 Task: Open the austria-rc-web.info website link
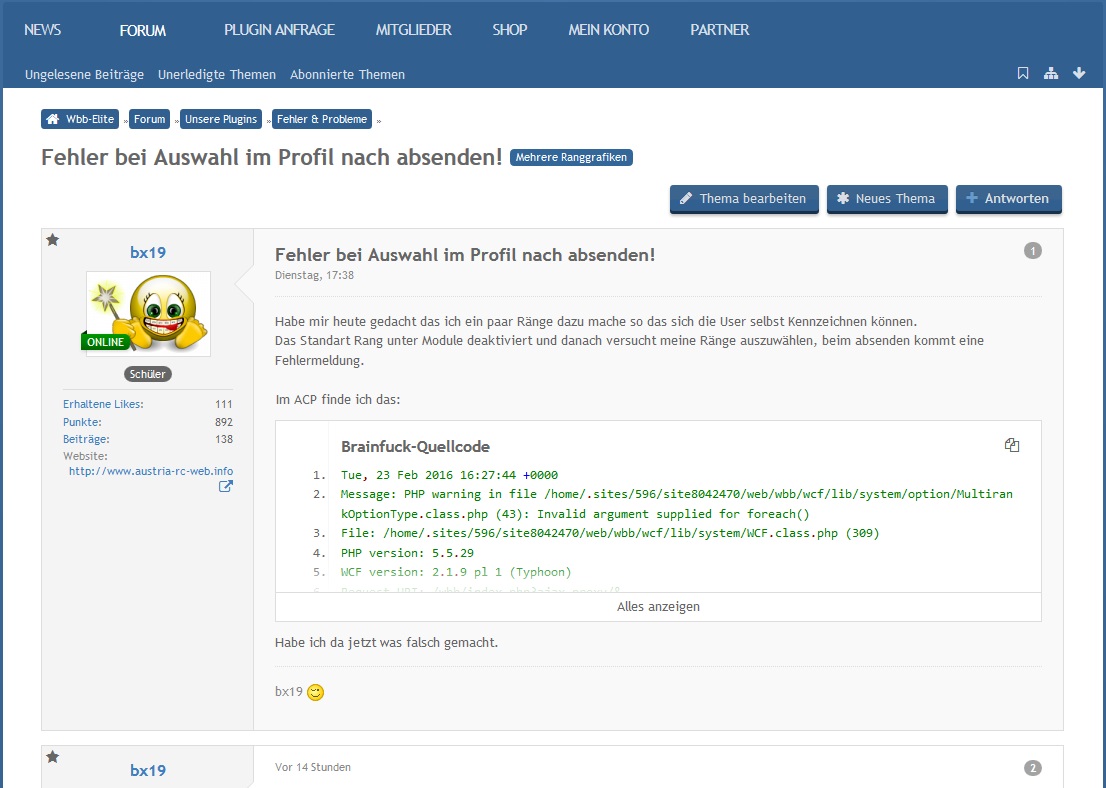[x=151, y=471]
